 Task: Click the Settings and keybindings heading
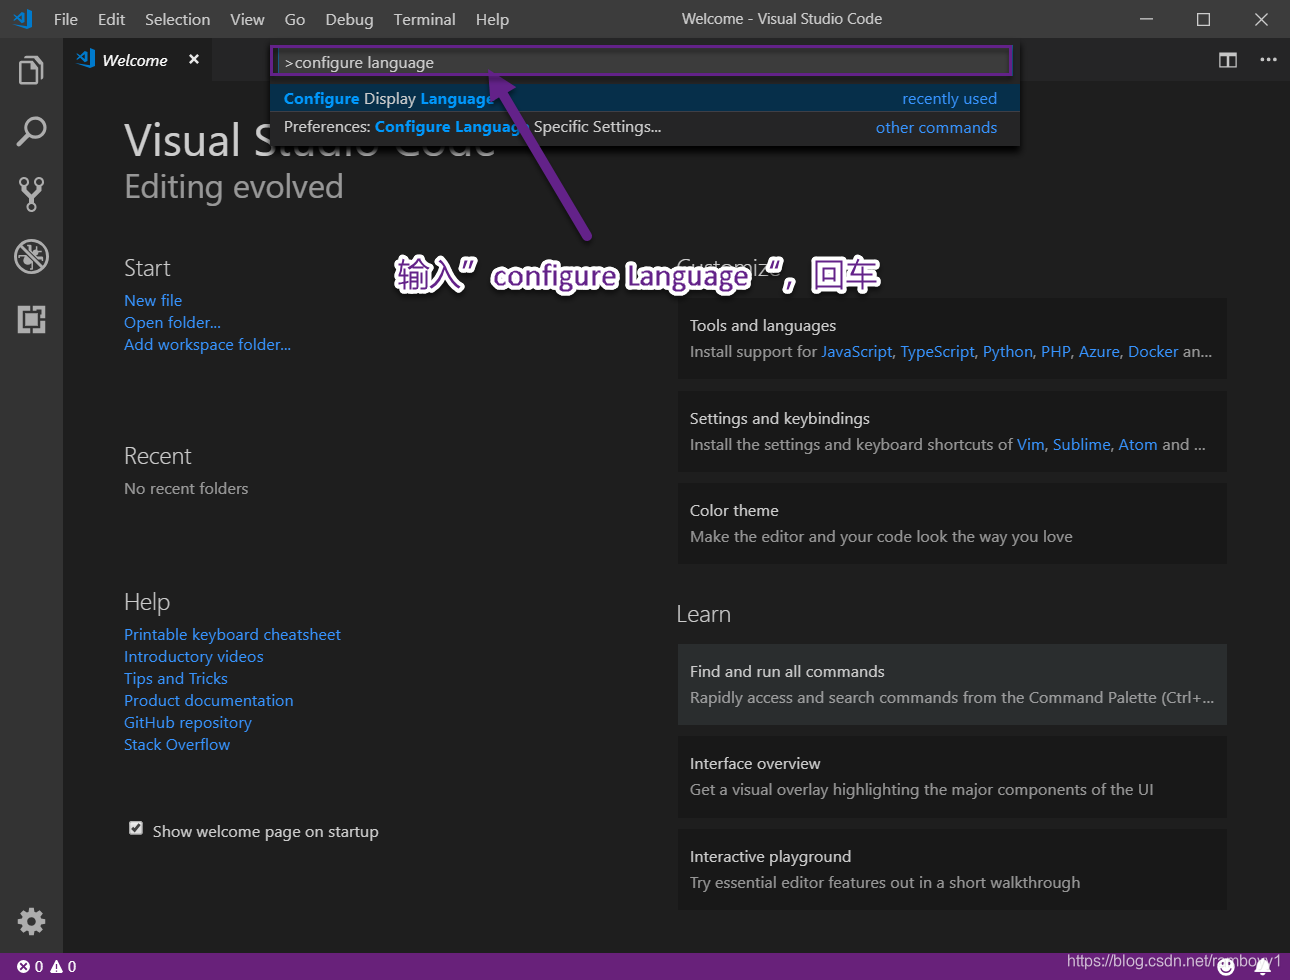point(779,418)
